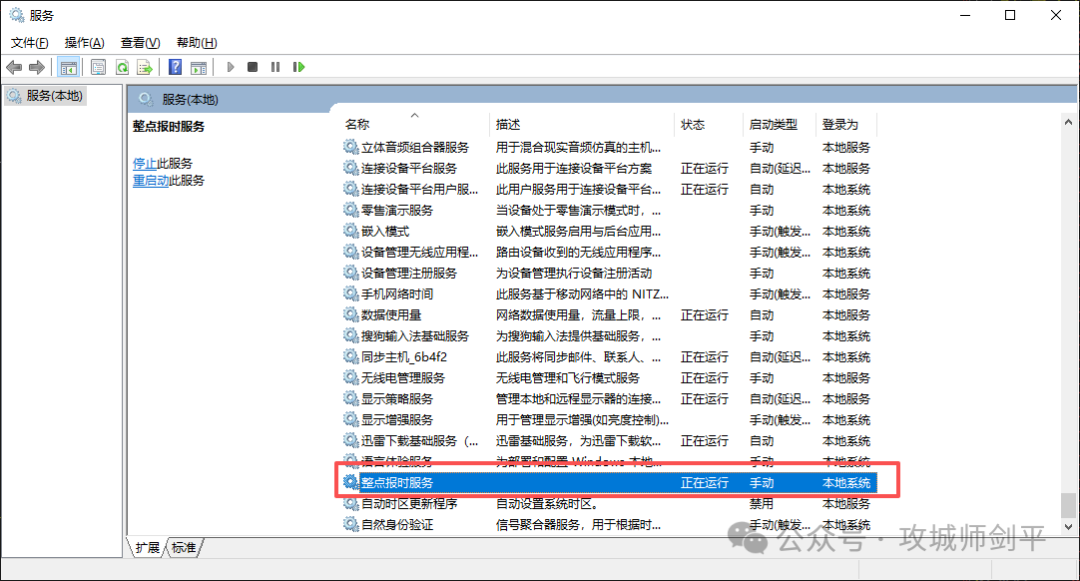Open the 文件(F) menu
This screenshot has width=1080, height=581.
[30, 43]
